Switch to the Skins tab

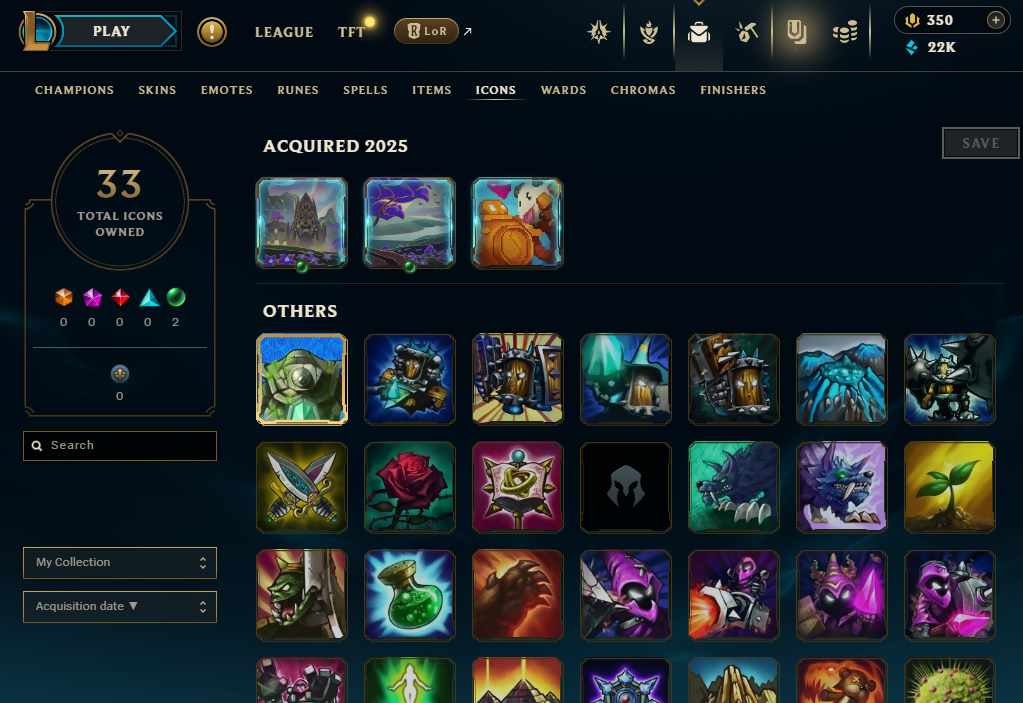[x=157, y=90]
